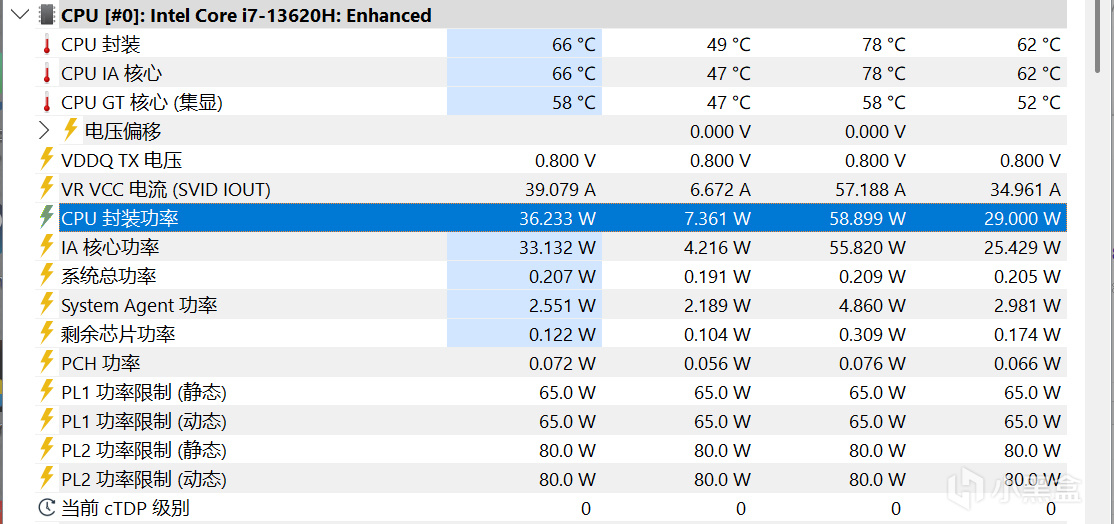This screenshot has width=1114, height=524.
Task: Select the PL2 功率限制 (静态) label
Action: (x=144, y=450)
